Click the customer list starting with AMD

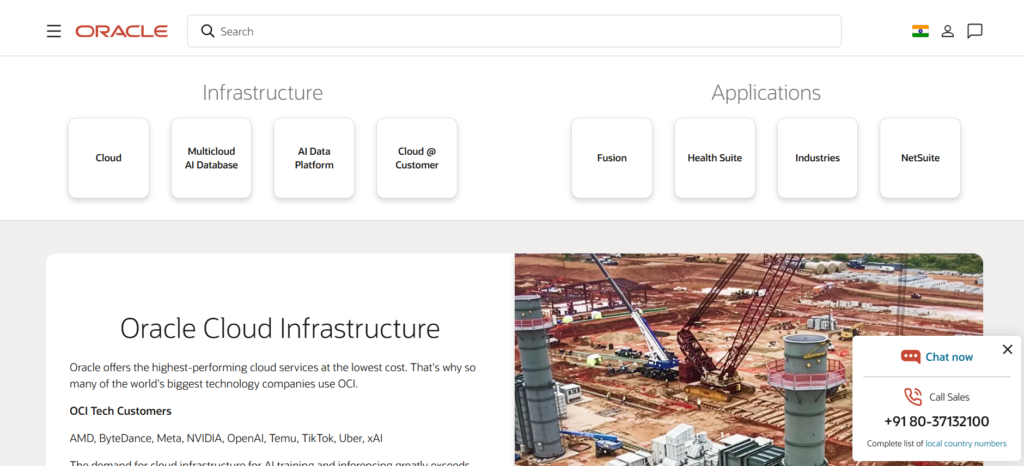click(226, 439)
